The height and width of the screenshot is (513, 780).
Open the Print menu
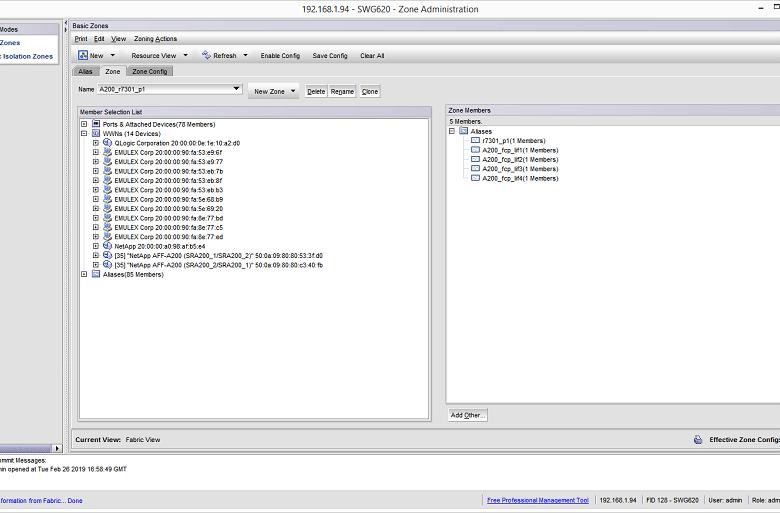(81, 39)
